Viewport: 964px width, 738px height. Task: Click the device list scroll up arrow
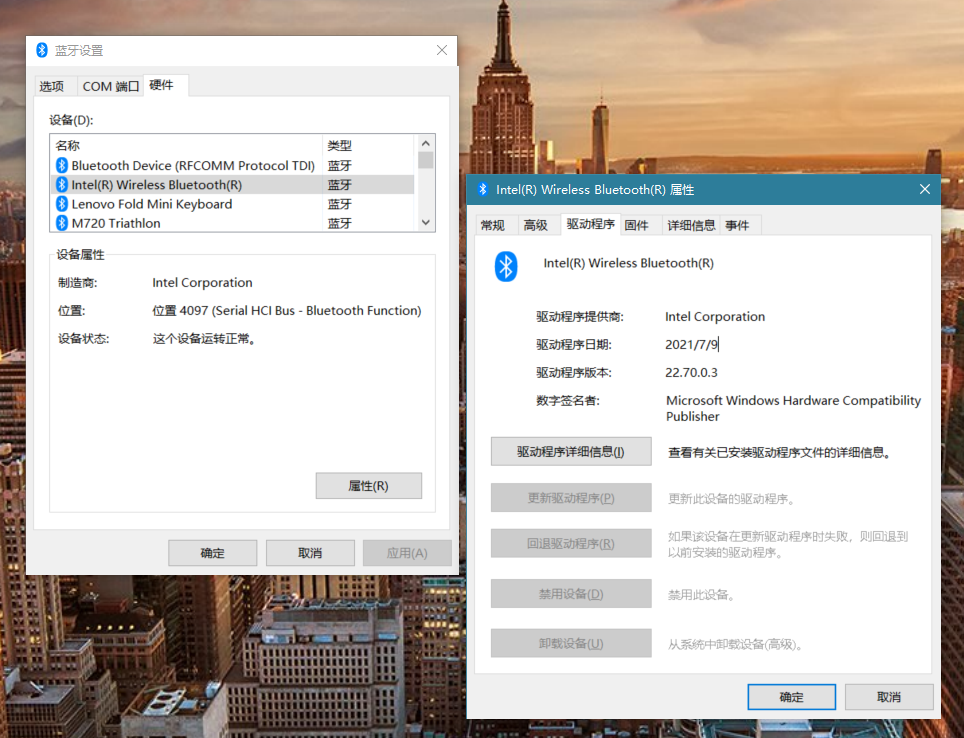[x=425, y=143]
